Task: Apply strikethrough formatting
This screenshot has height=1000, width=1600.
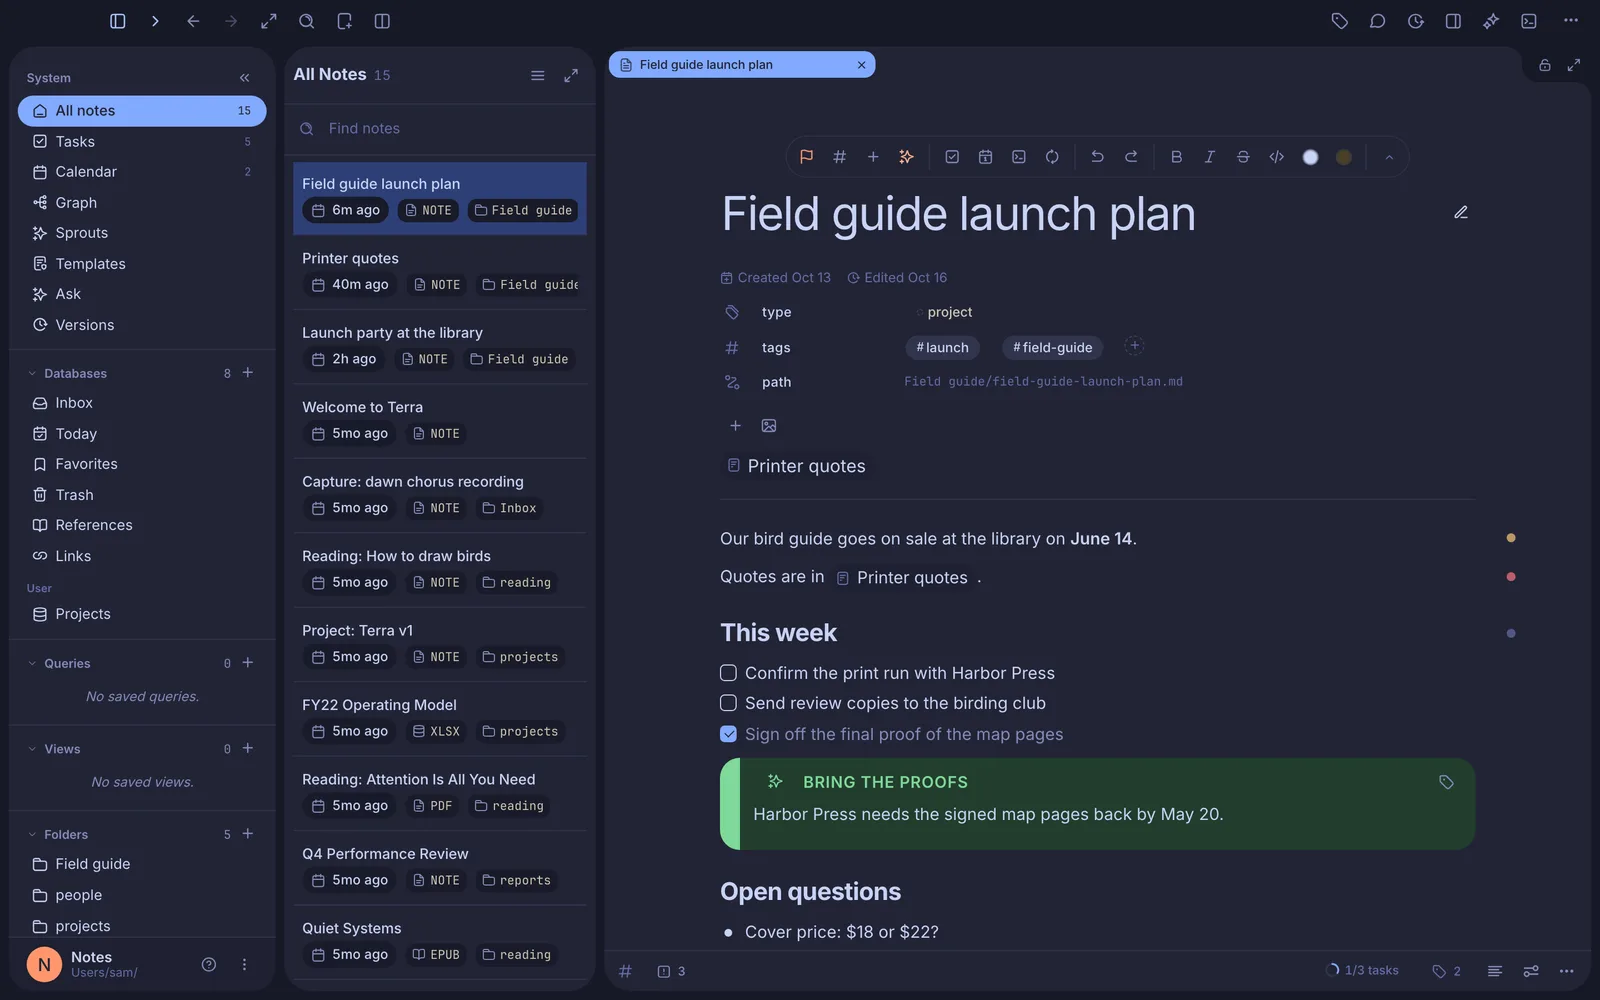Action: [1243, 157]
